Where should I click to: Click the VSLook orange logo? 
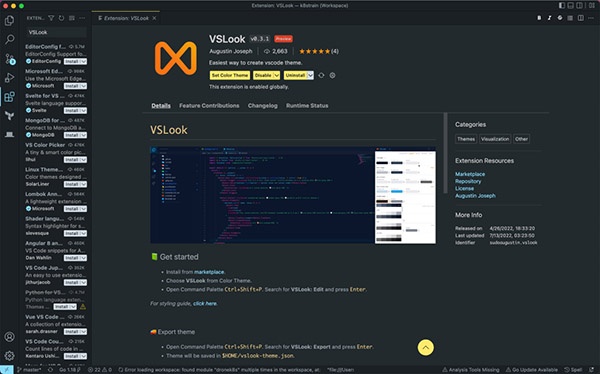click(176, 58)
